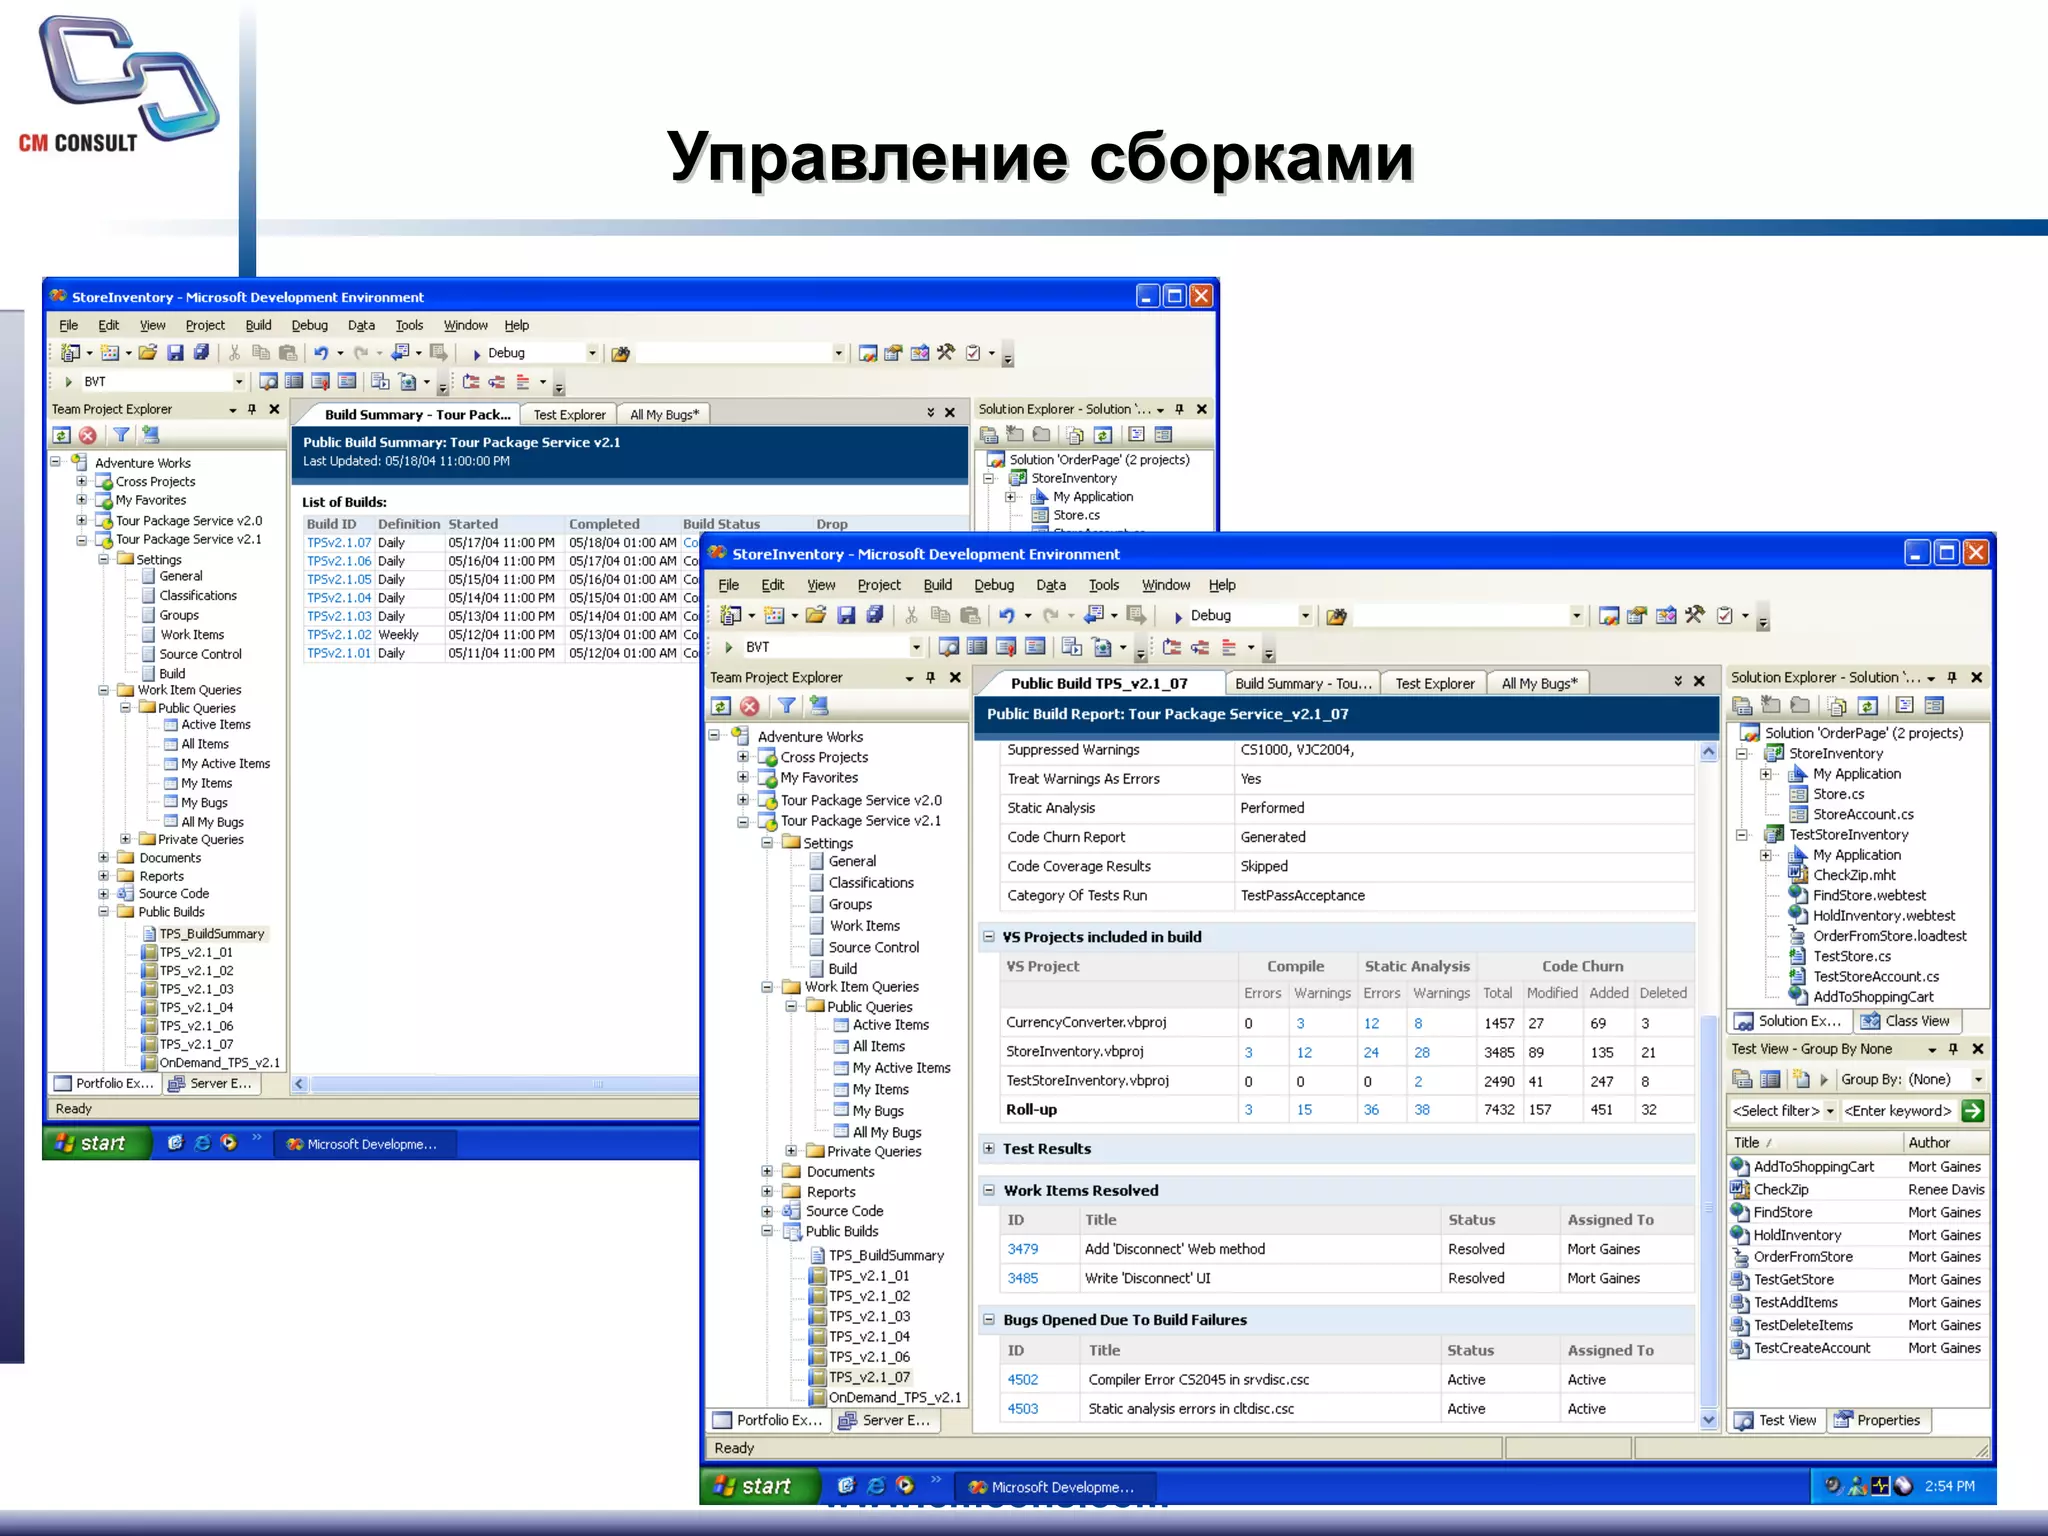
Task: Switch to Build Summary tab in front window
Action: pos(1303,683)
